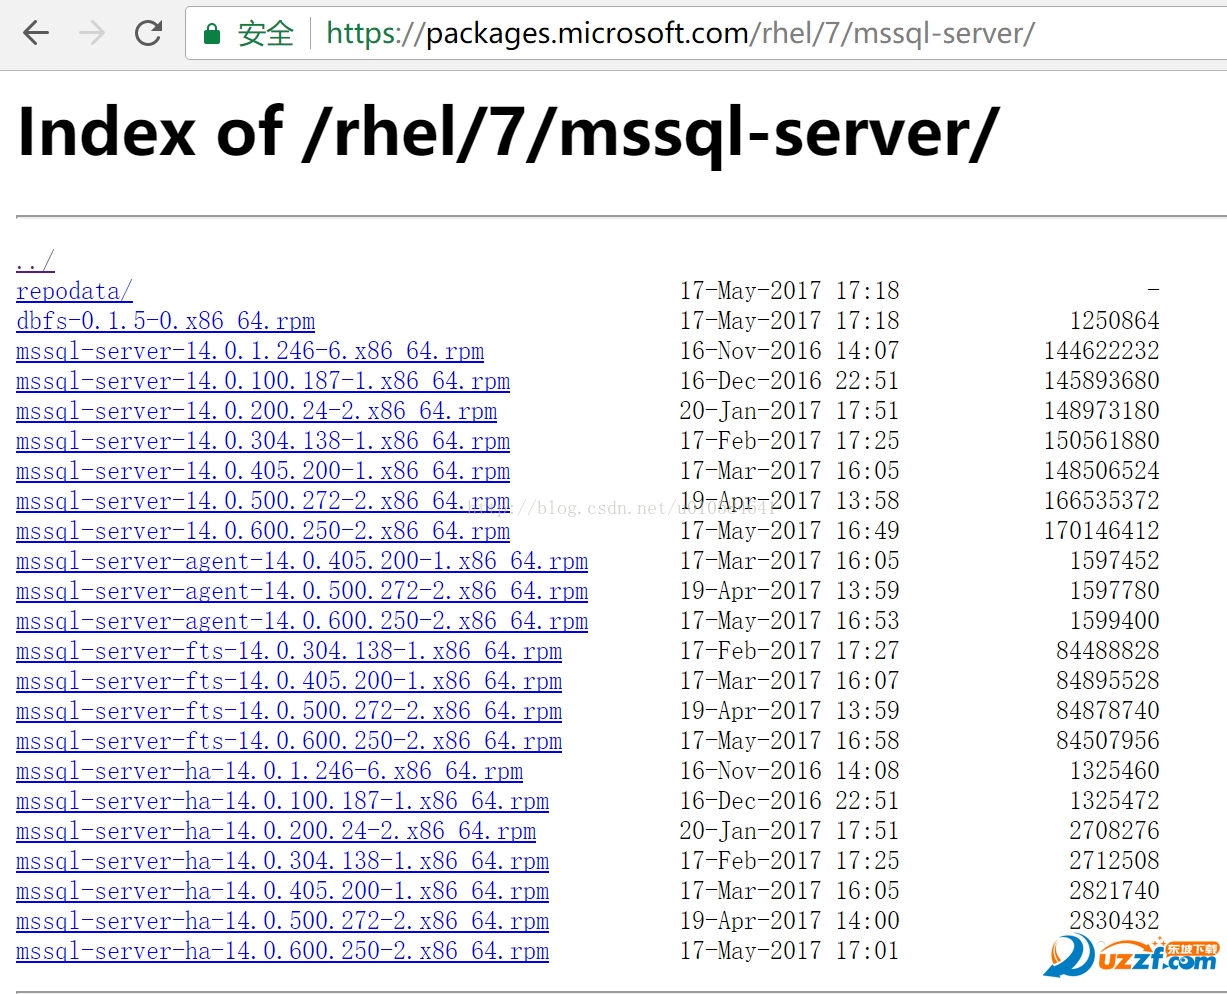Image resolution: width=1227 pixels, height=994 pixels.
Task: Click the green secure padlock icon
Action: [x=212, y=35]
